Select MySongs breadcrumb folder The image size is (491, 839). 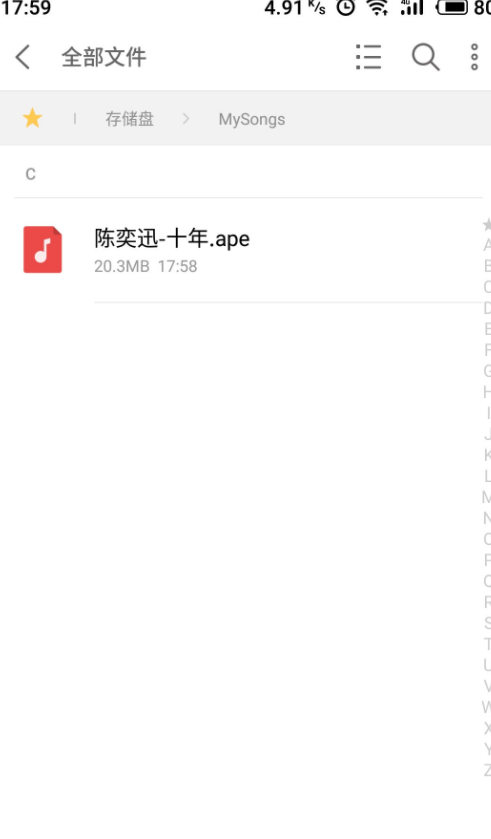coord(252,119)
